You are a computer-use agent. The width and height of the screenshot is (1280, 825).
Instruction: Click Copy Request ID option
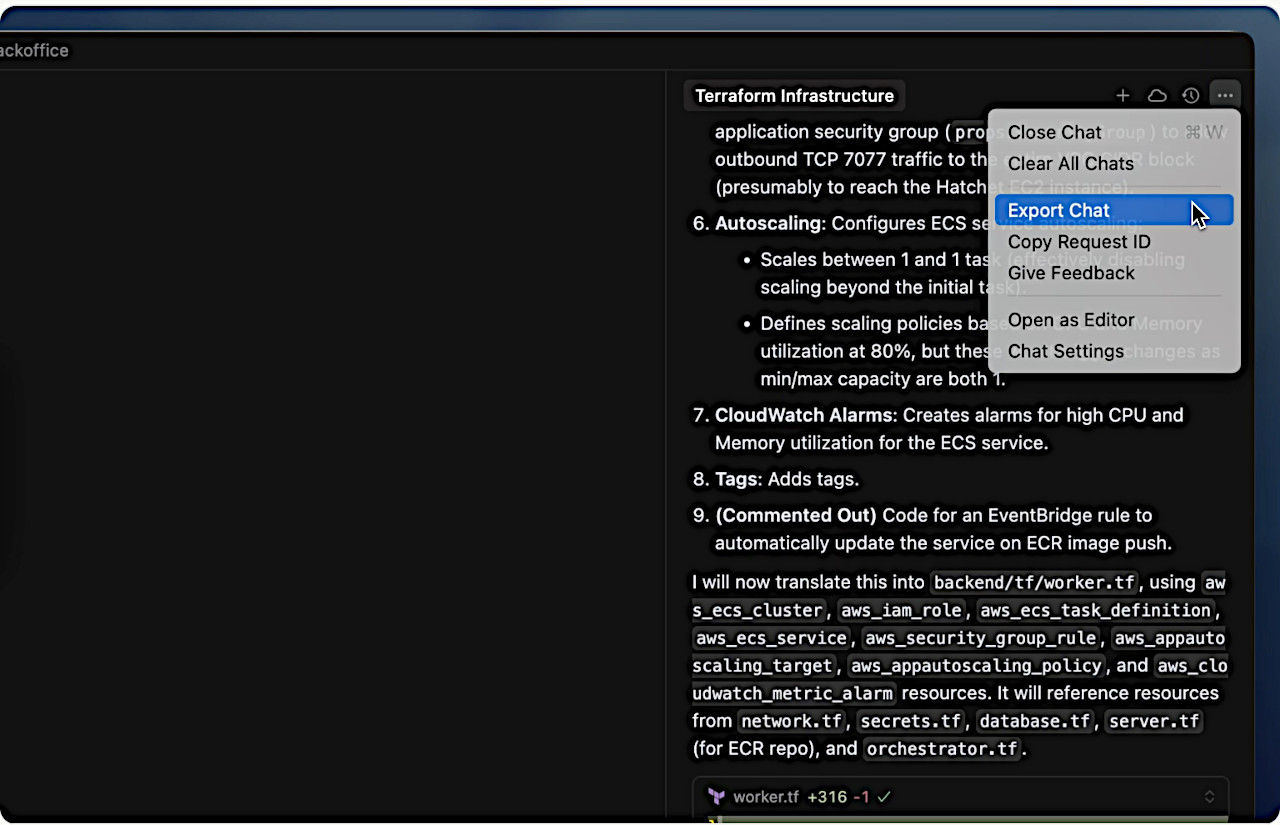[x=1078, y=242]
